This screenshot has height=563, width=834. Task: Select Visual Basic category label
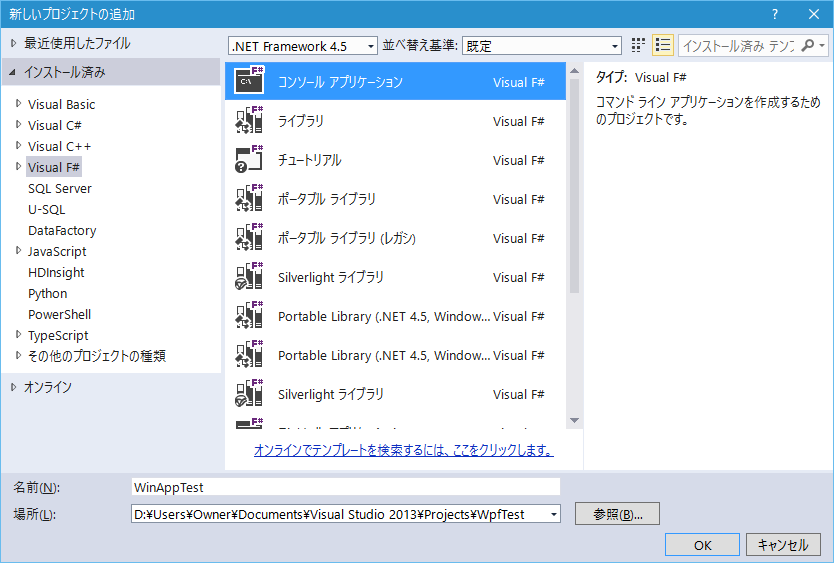[x=61, y=104]
